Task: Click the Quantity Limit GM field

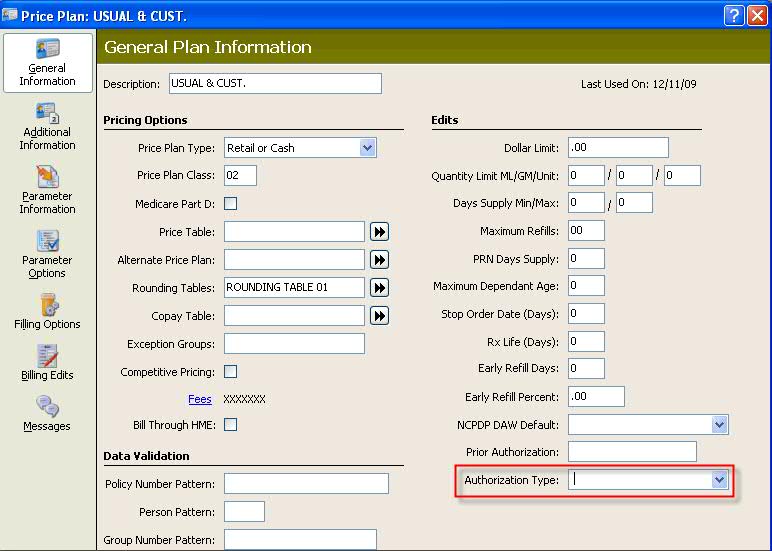Action: point(634,175)
